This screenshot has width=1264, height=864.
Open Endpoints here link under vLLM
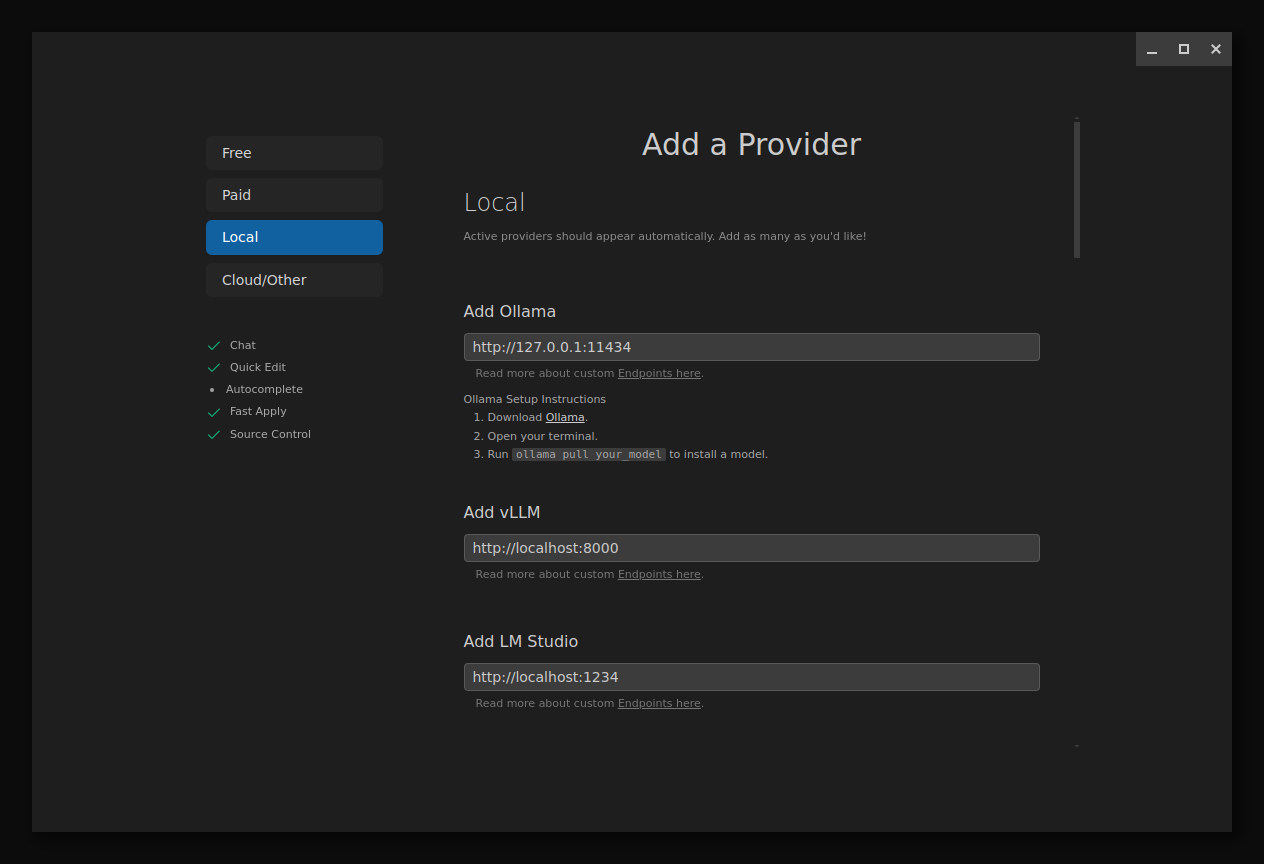(659, 574)
